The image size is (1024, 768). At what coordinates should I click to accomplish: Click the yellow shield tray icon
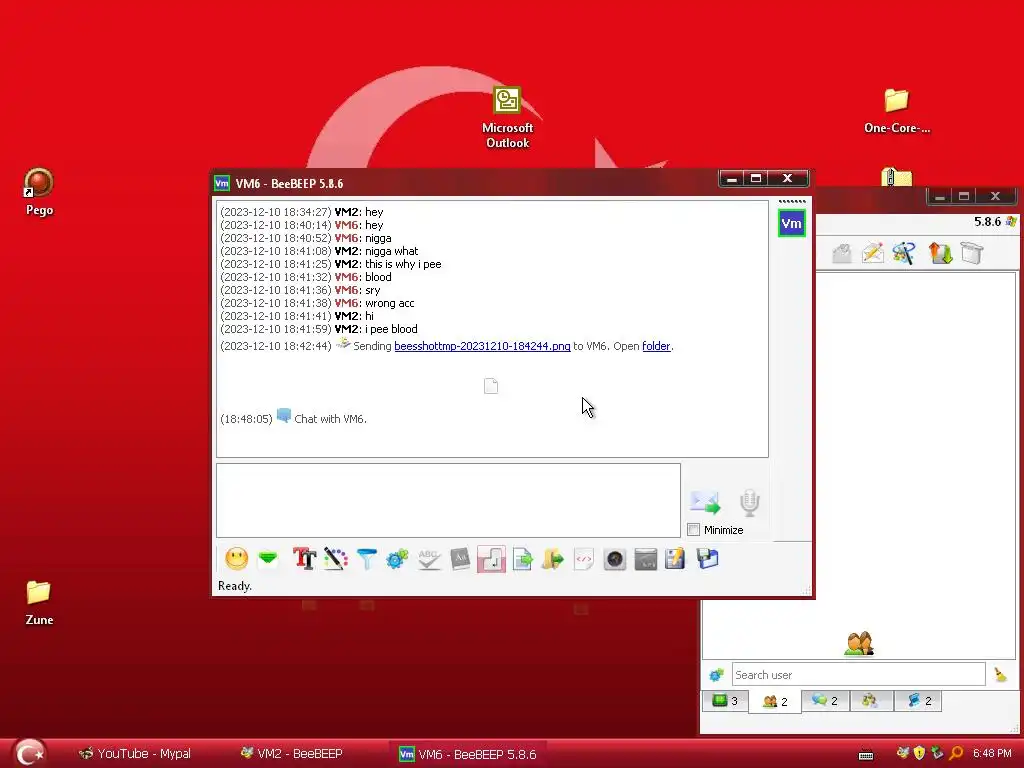coord(920,753)
